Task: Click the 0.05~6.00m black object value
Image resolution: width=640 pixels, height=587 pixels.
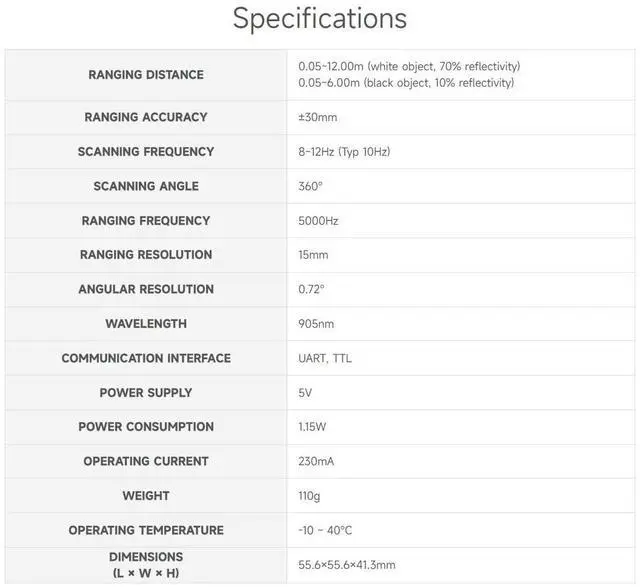Action: tap(406, 83)
